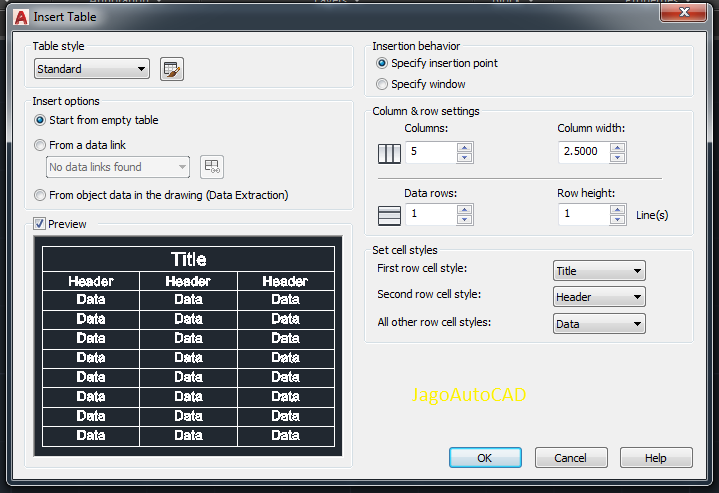
Task: Increase the Columns count with up arrow
Action: [x=465, y=148]
